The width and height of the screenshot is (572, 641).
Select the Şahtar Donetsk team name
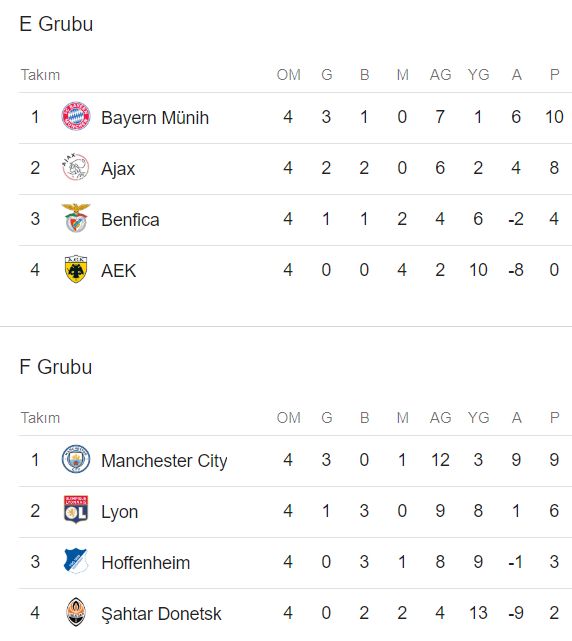coord(161,614)
